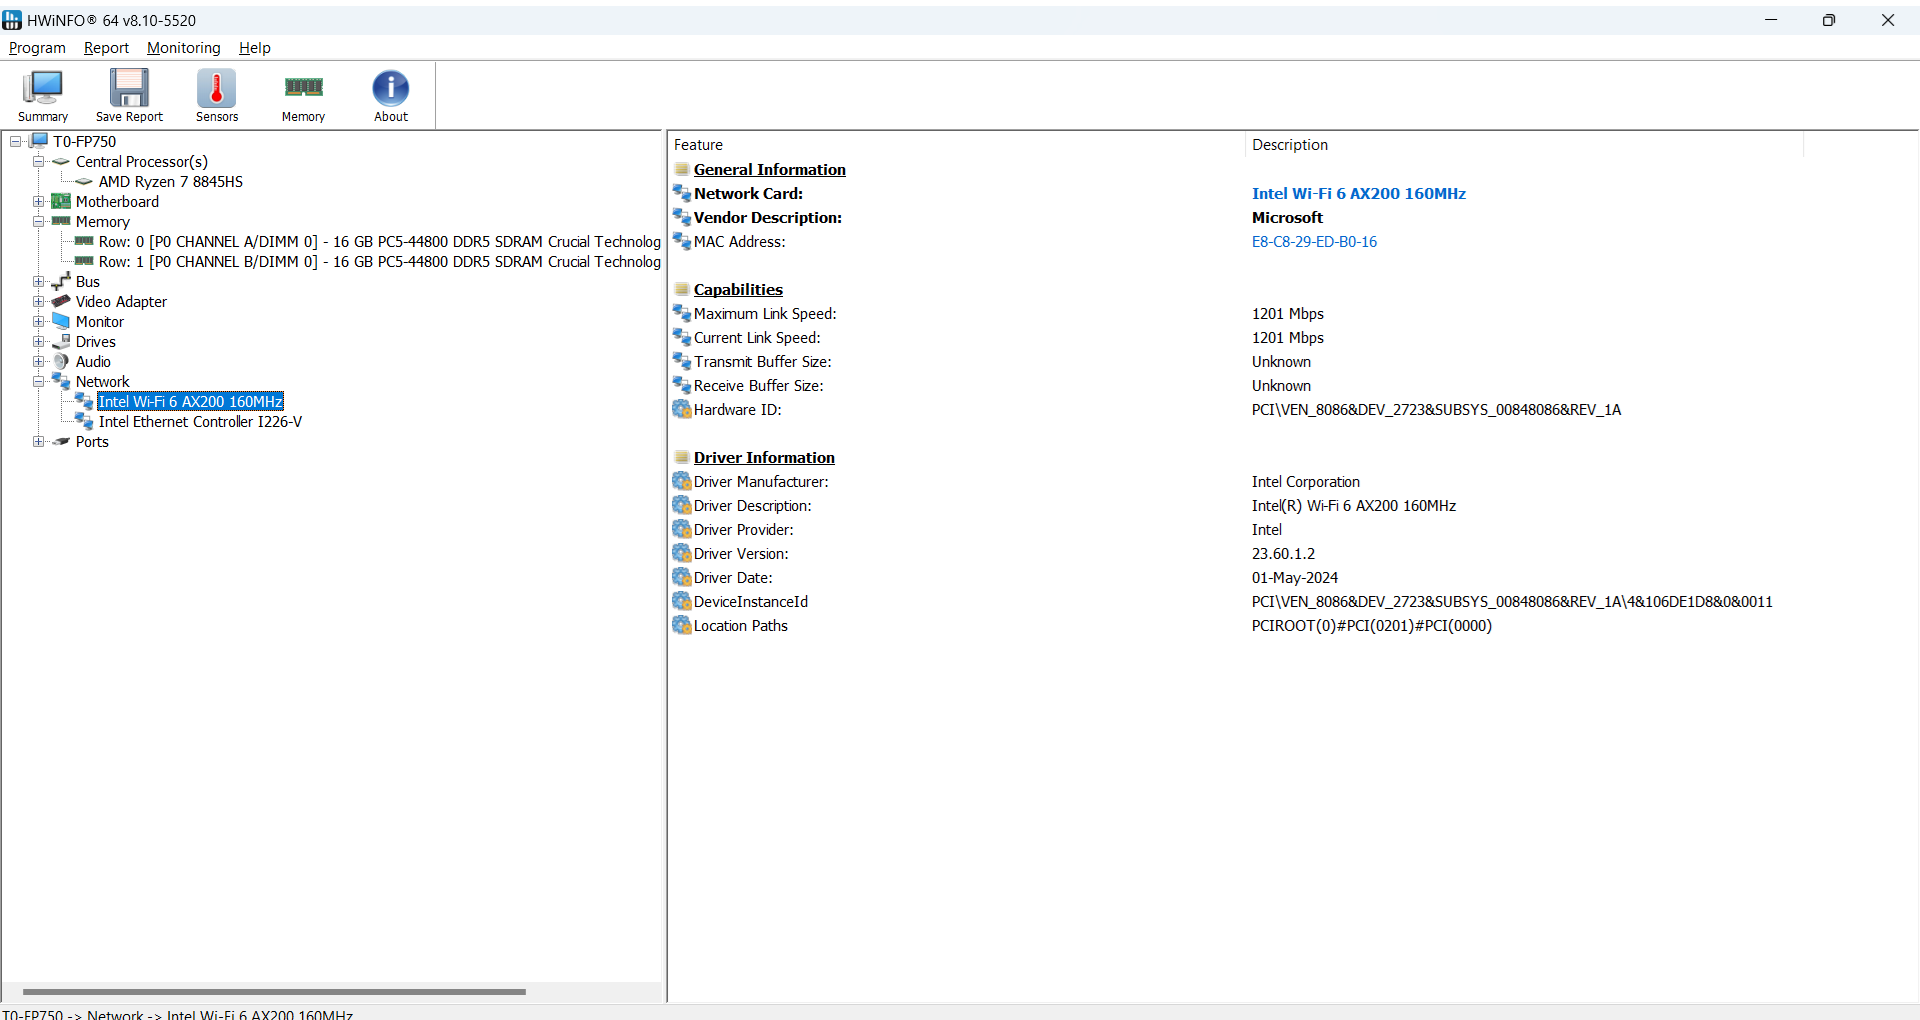Collapse the Network node
Viewport: 1920px width, 1020px height.
(38, 381)
